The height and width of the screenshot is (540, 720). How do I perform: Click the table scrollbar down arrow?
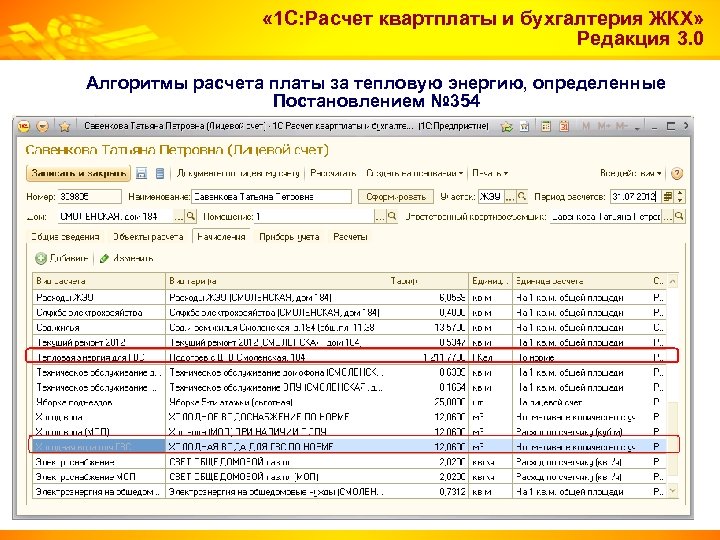(x=673, y=491)
